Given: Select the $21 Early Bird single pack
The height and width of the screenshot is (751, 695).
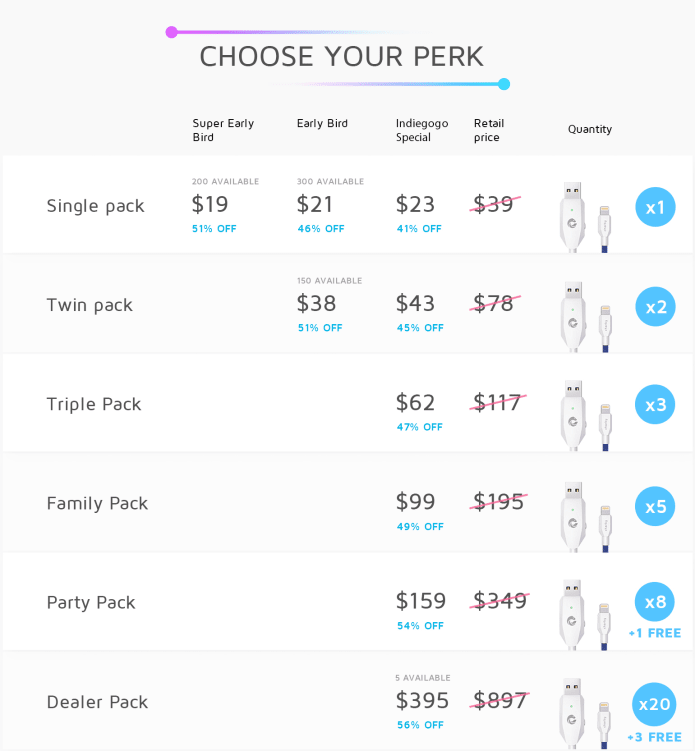Looking at the screenshot, I should point(315,205).
